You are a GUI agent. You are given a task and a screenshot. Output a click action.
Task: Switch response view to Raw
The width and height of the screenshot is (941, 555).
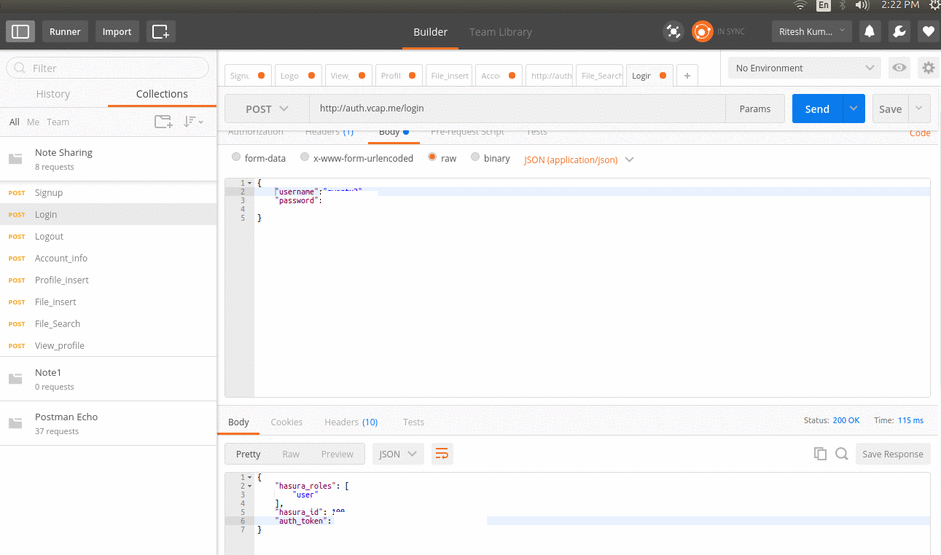click(x=290, y=454)
